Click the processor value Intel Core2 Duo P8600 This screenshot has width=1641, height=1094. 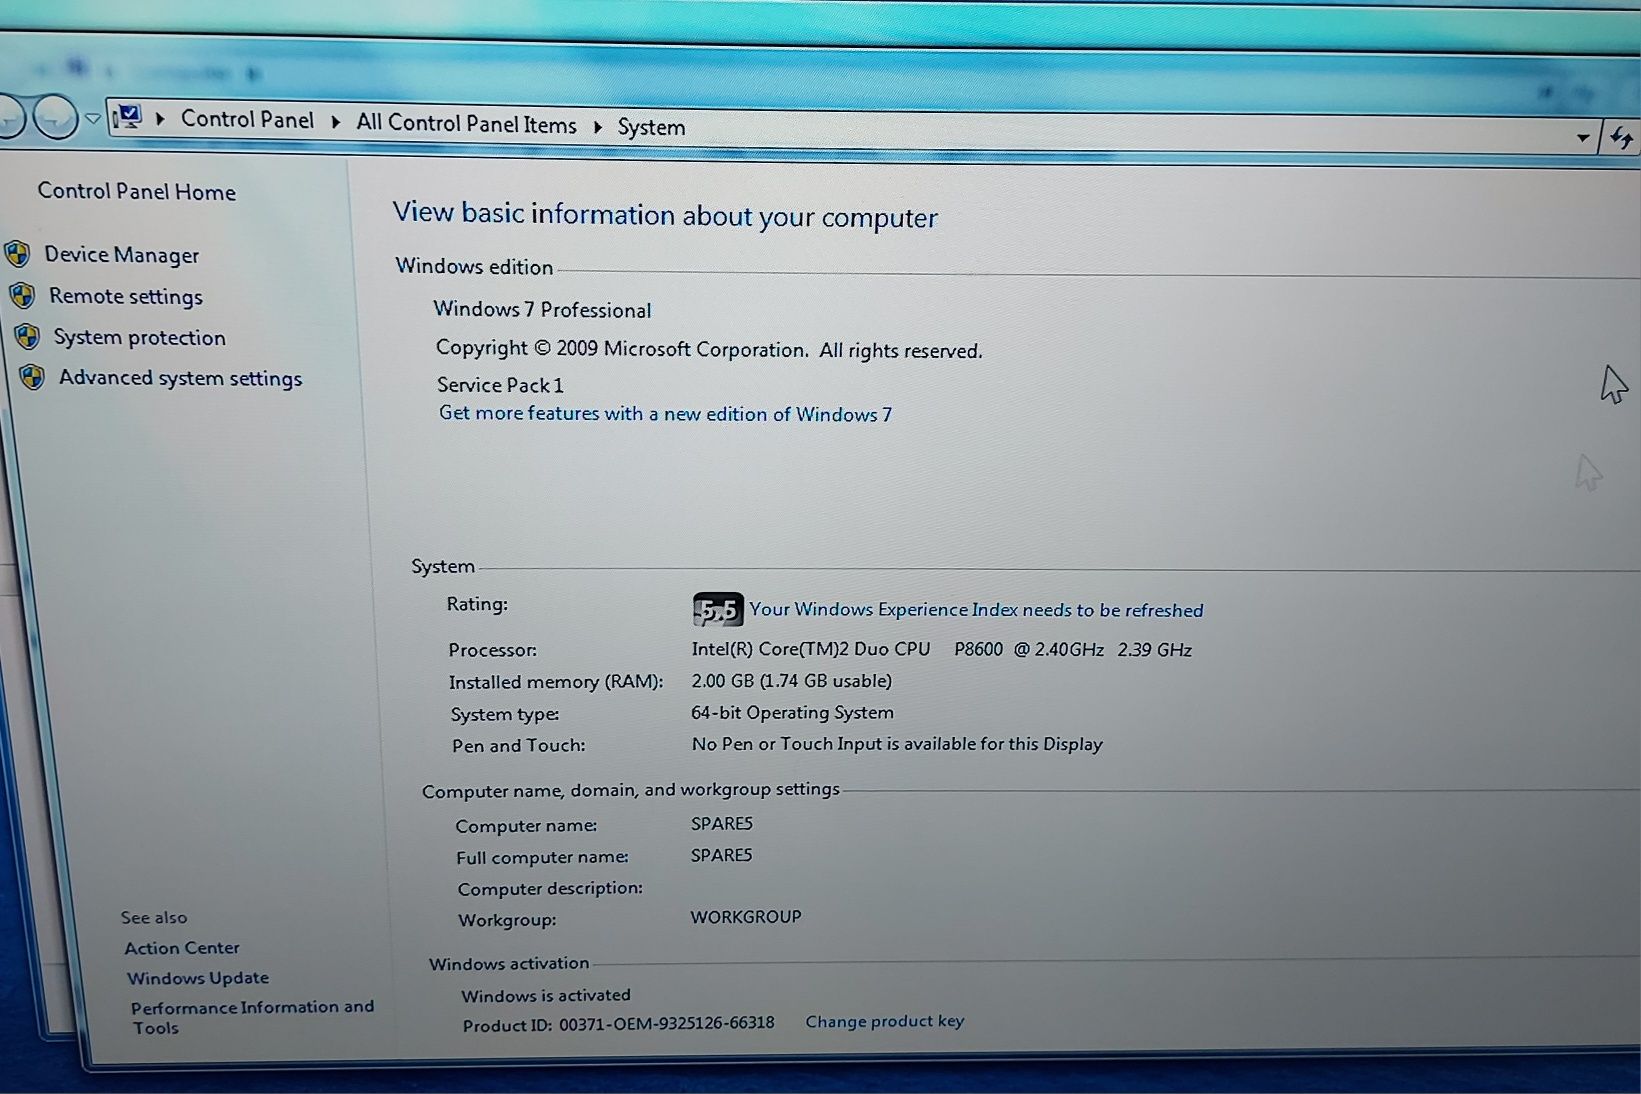(x=941, y=649)
